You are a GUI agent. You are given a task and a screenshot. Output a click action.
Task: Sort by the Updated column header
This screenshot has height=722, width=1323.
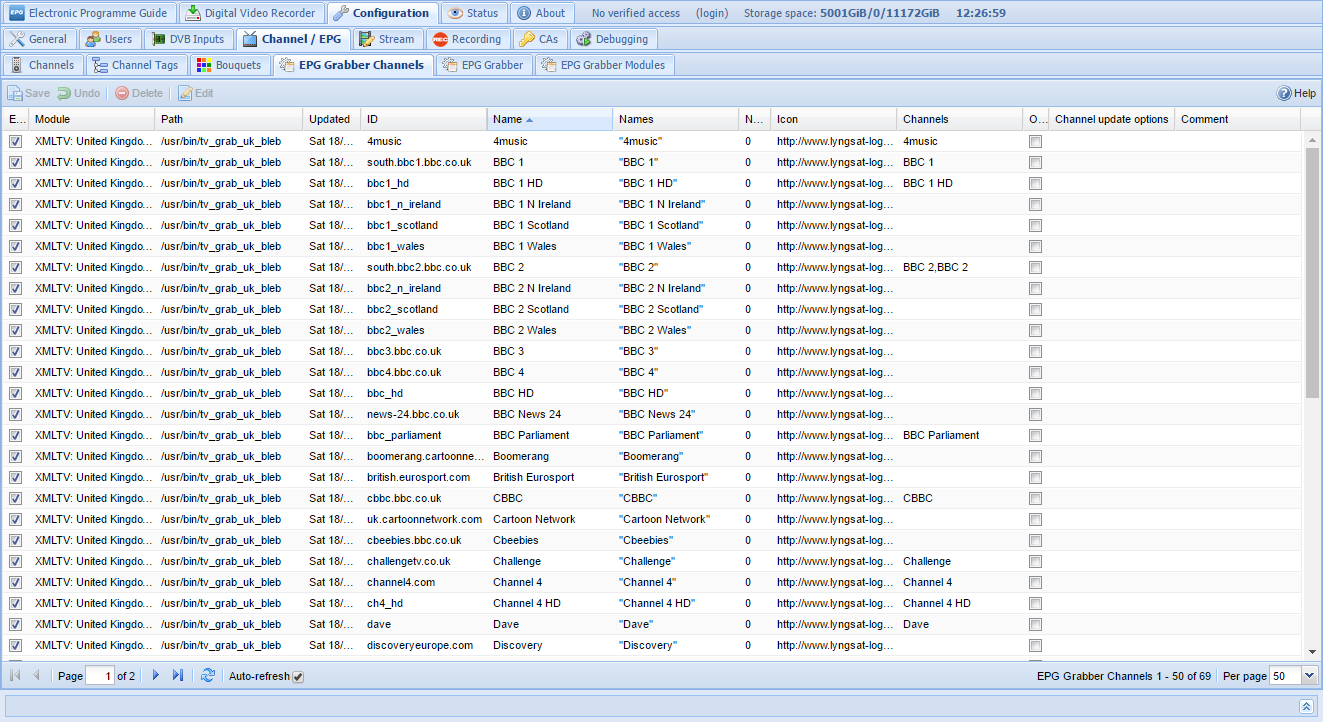[x=332, y=119]
